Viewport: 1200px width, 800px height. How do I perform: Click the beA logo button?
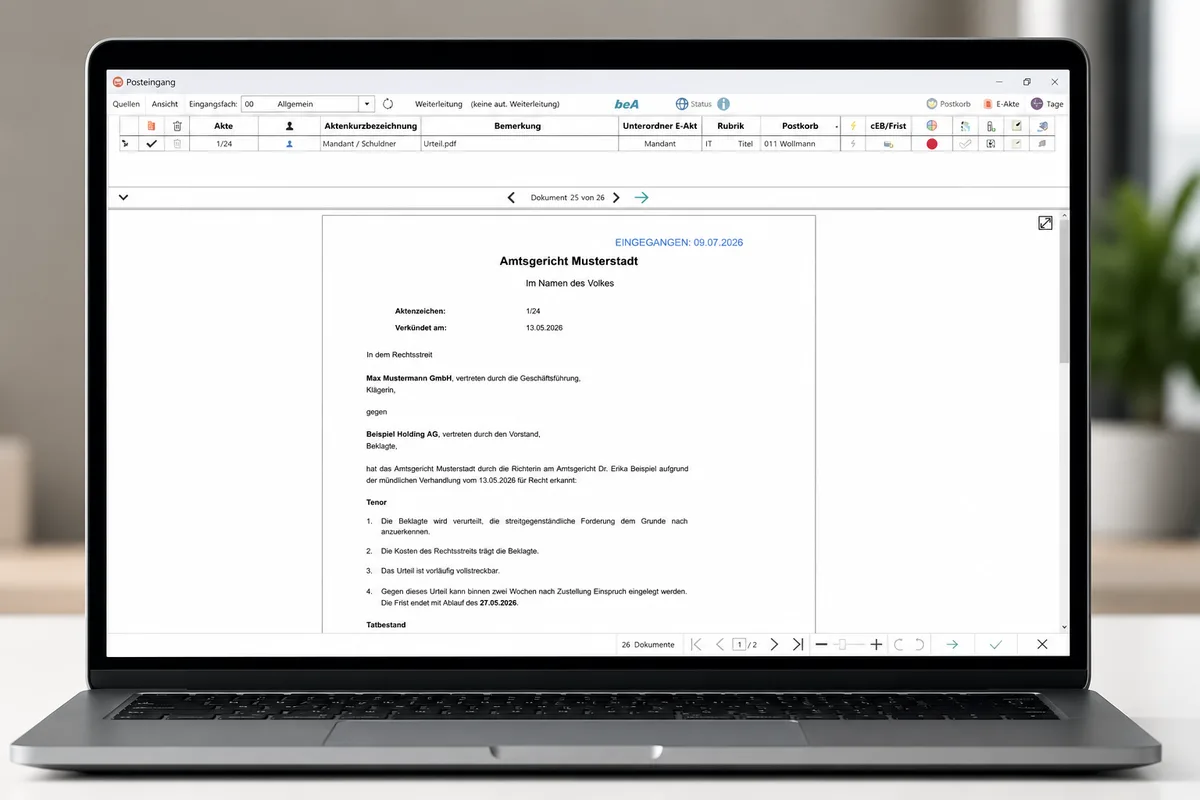pyautogui.click(x=626, y=104)
